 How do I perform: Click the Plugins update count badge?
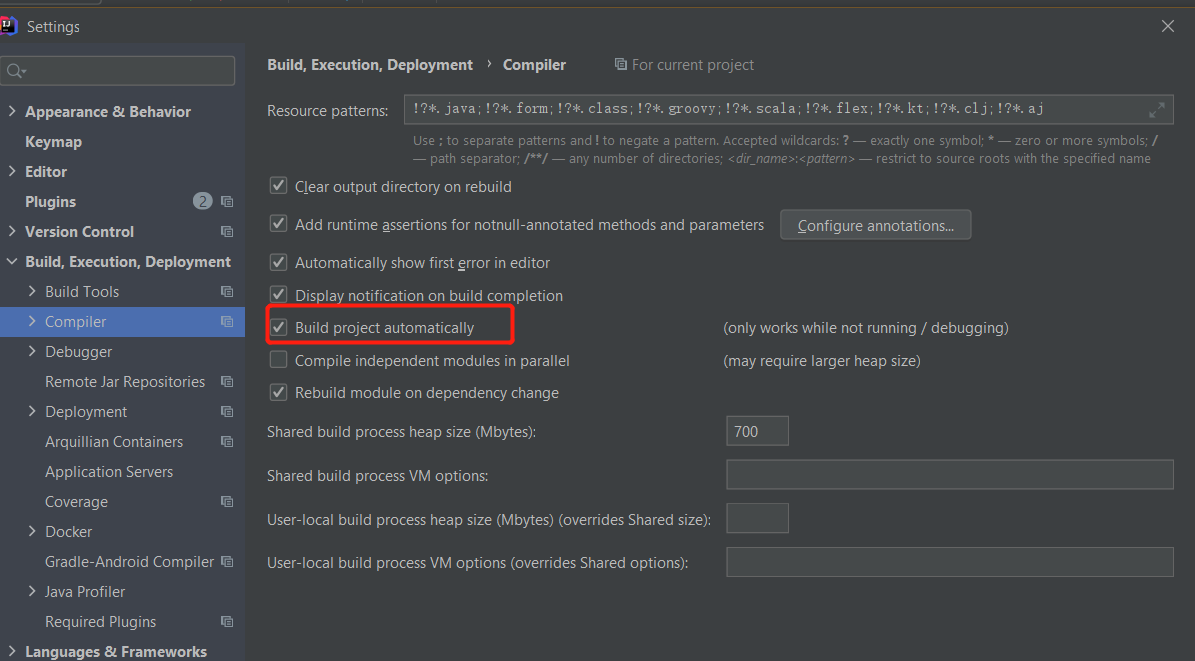coord(202,201)
